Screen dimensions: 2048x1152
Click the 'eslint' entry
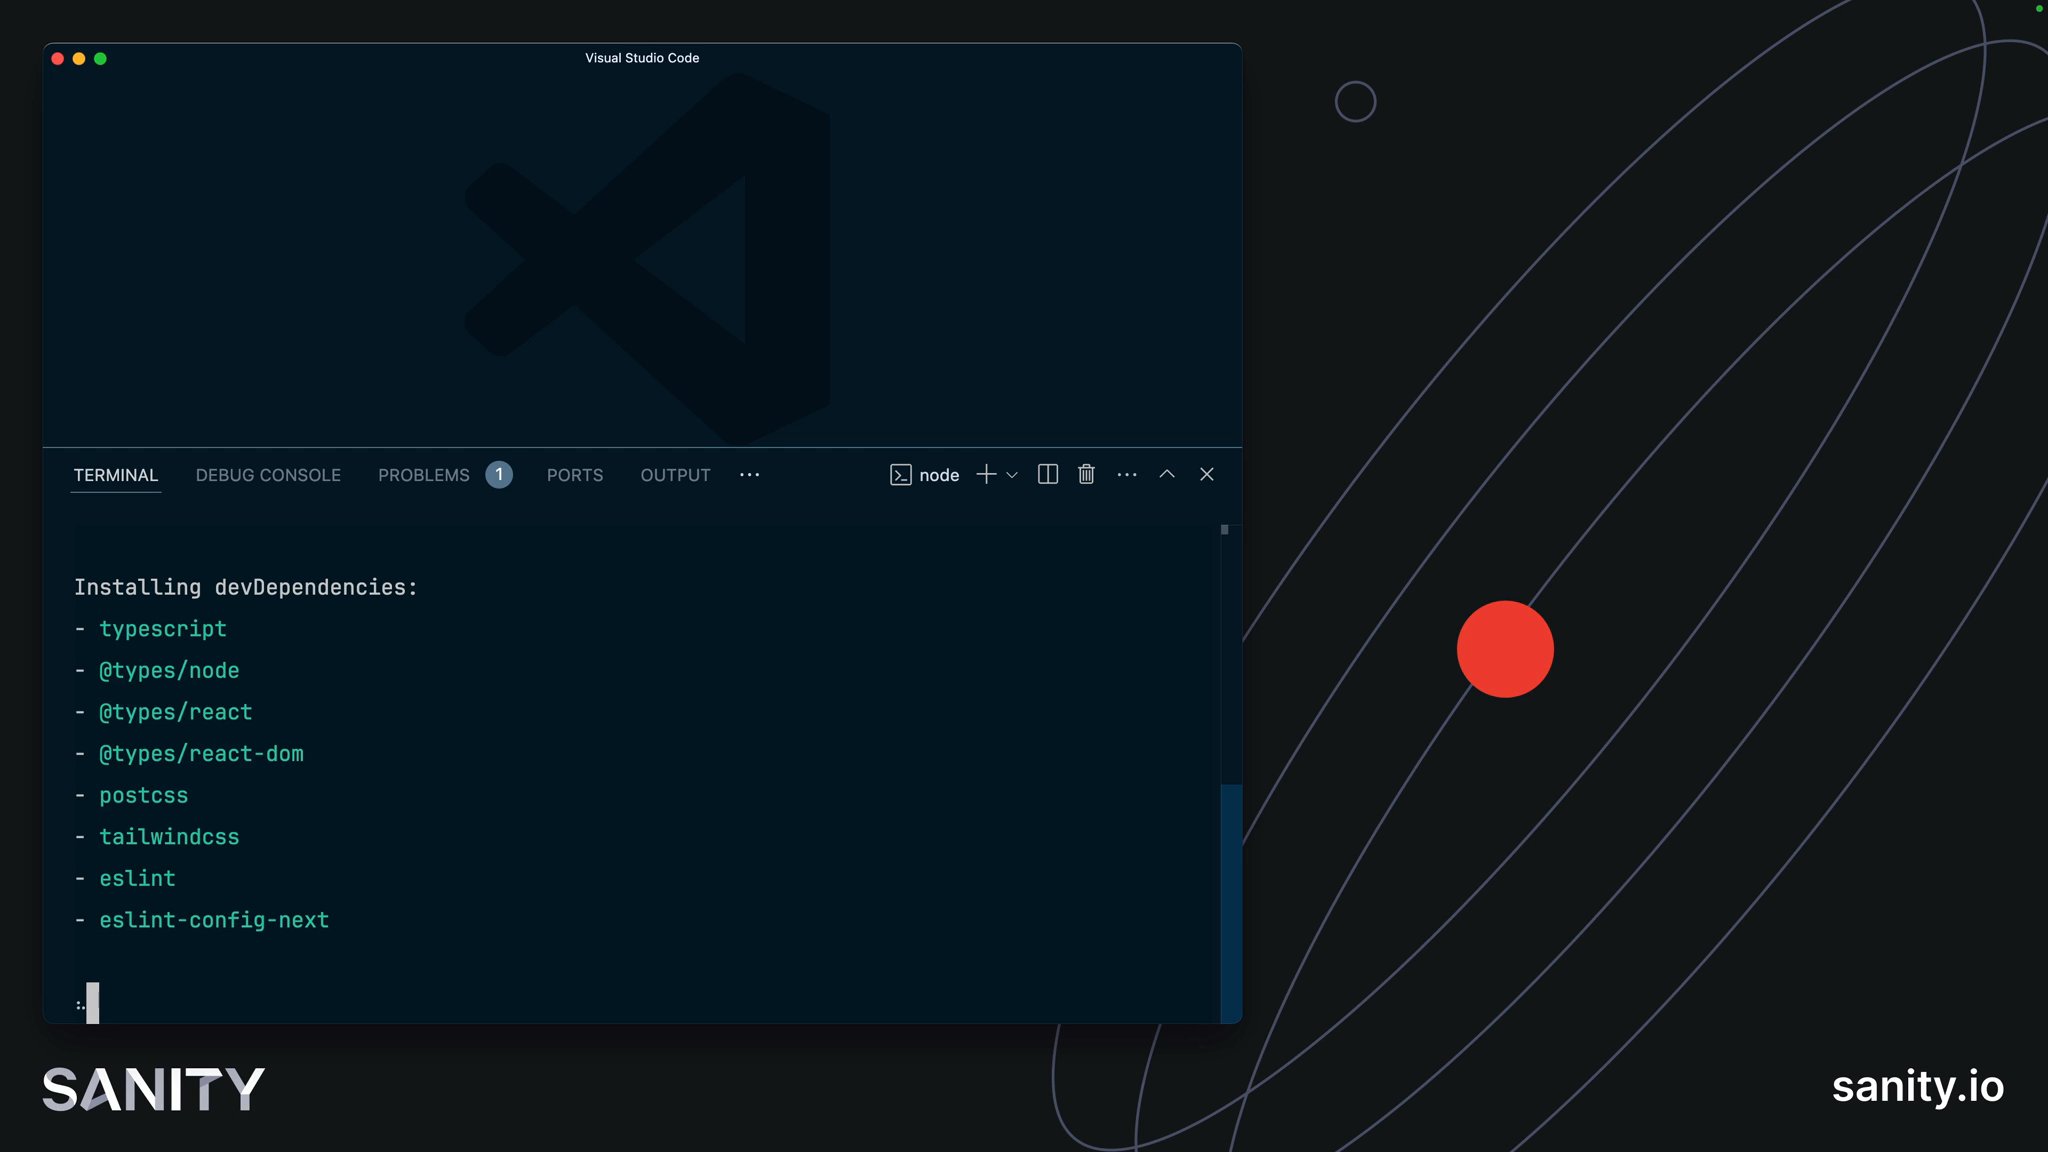click(x=137, y=879)
